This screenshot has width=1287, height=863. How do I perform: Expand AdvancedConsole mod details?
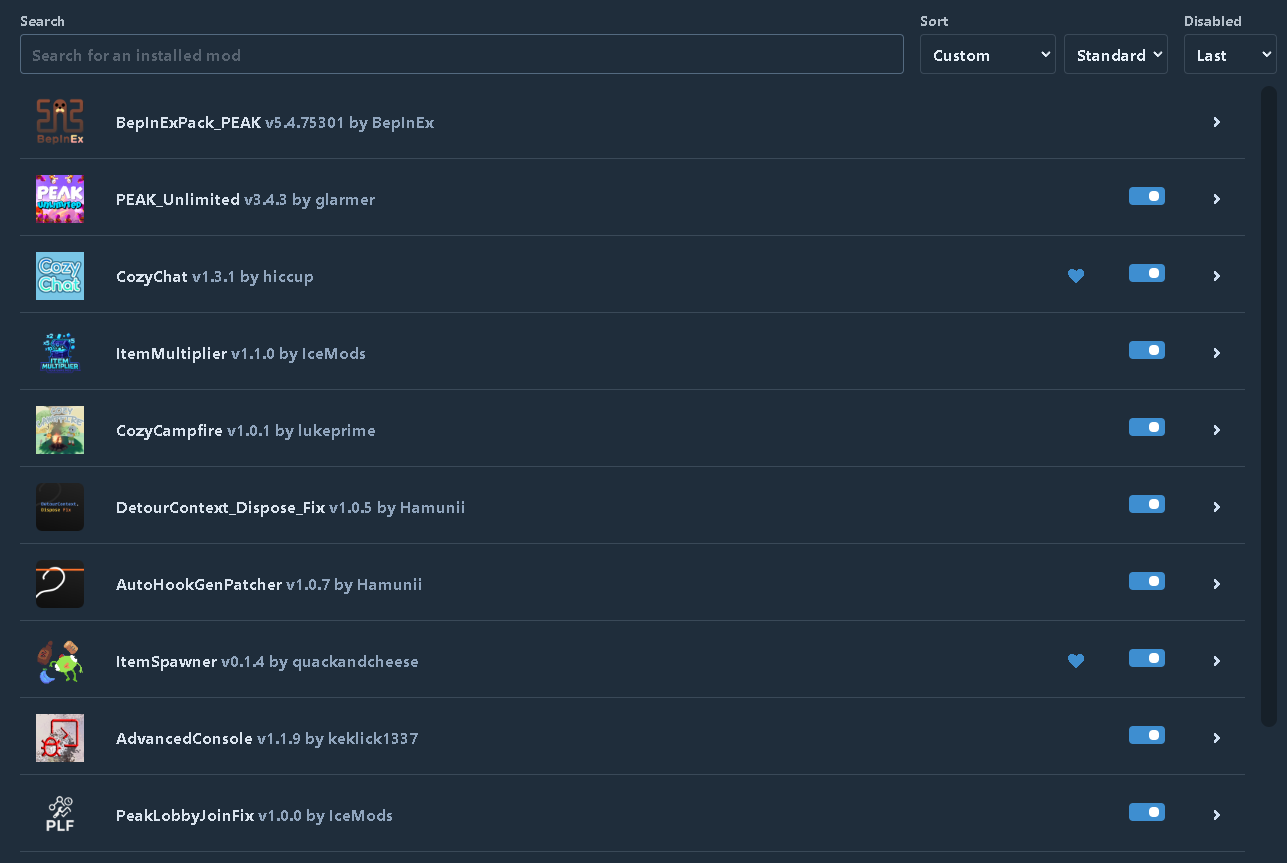pyautogui.click(x=1217, y=738)
